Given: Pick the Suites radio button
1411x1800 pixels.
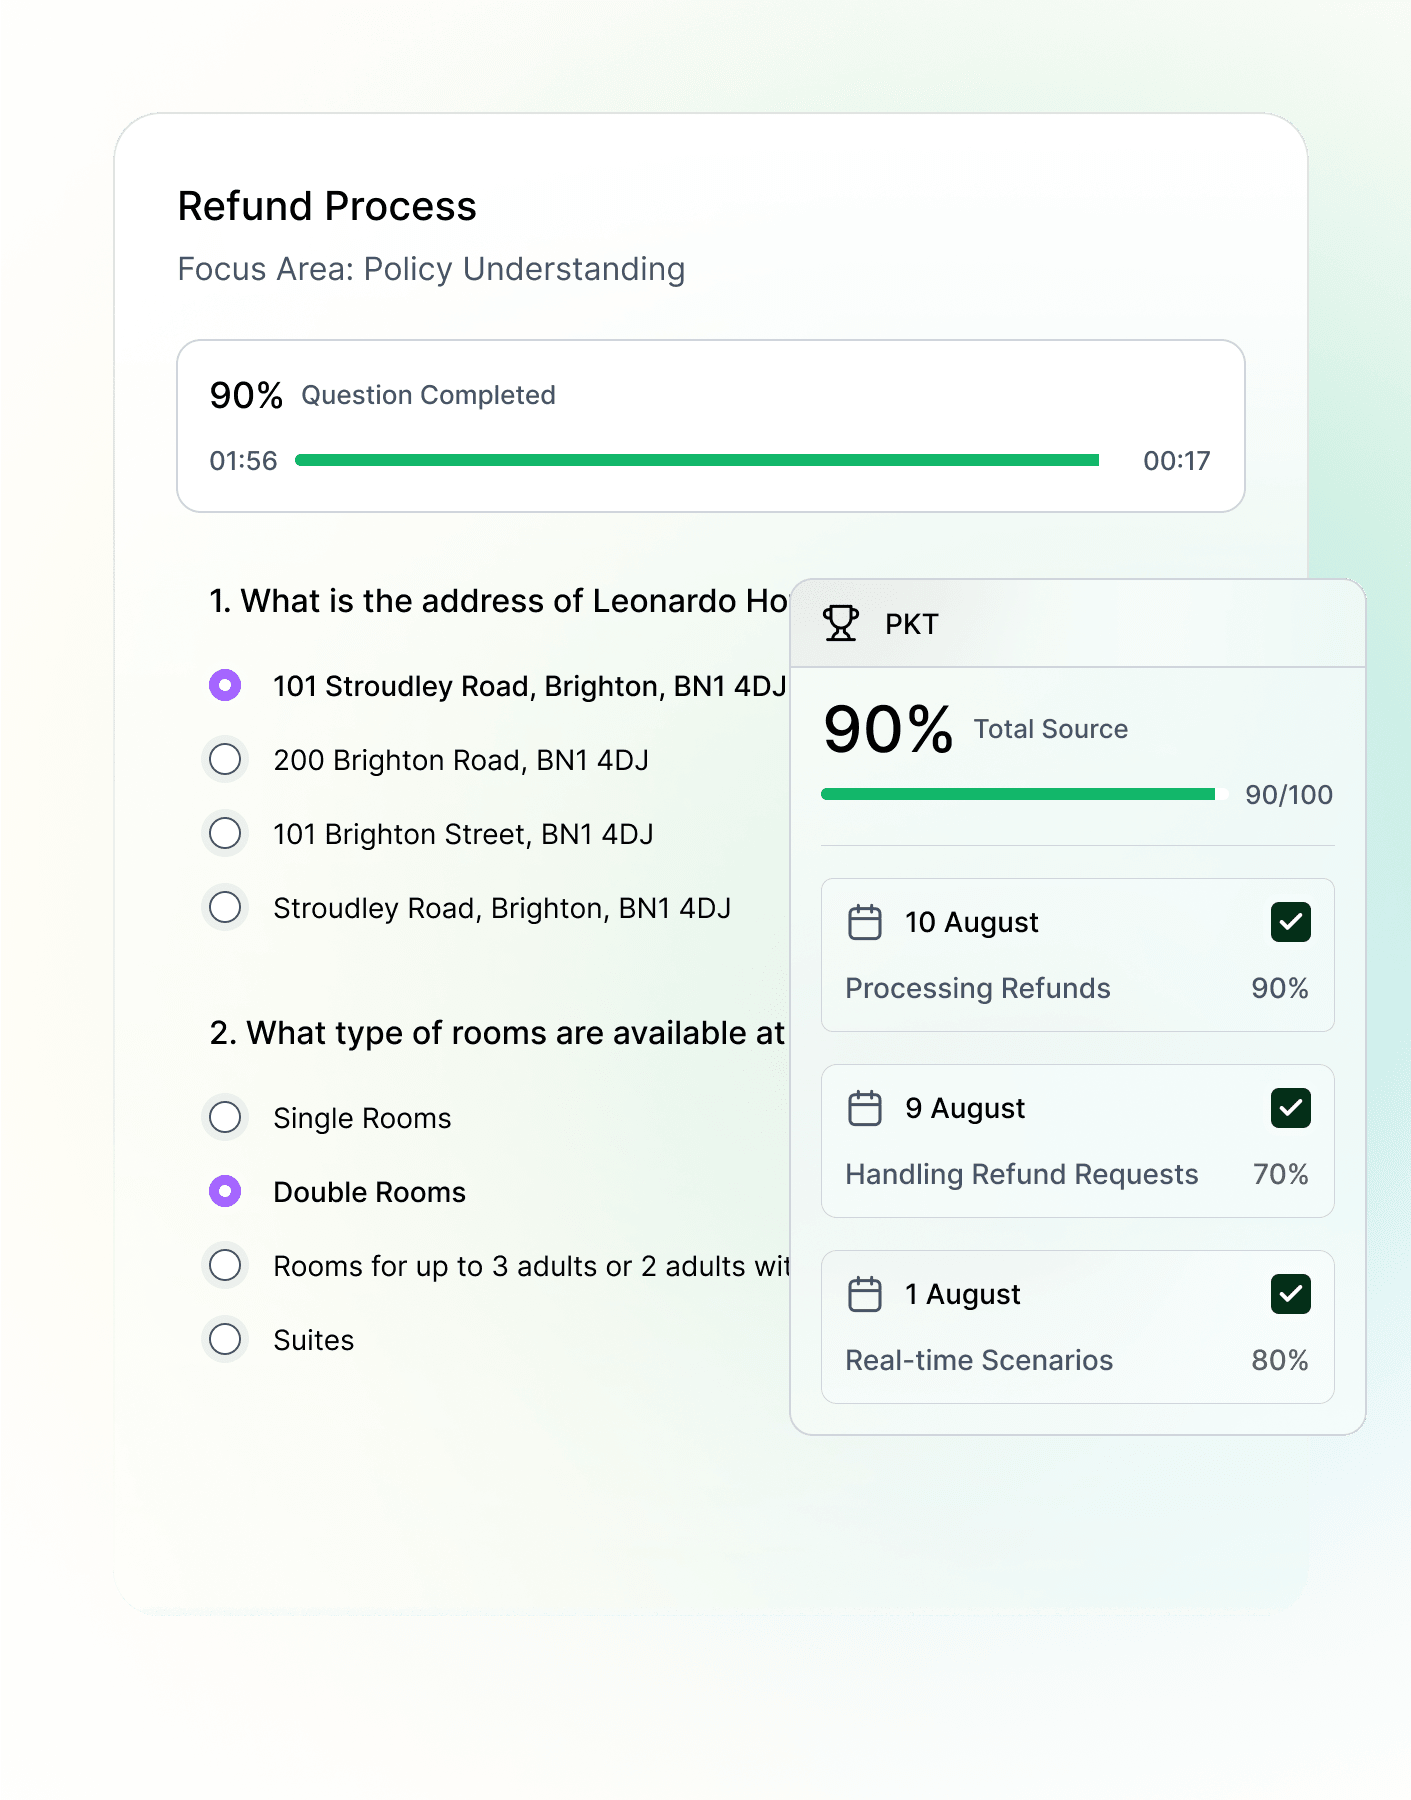Looking at the screenshot, I should point(225,1339).
